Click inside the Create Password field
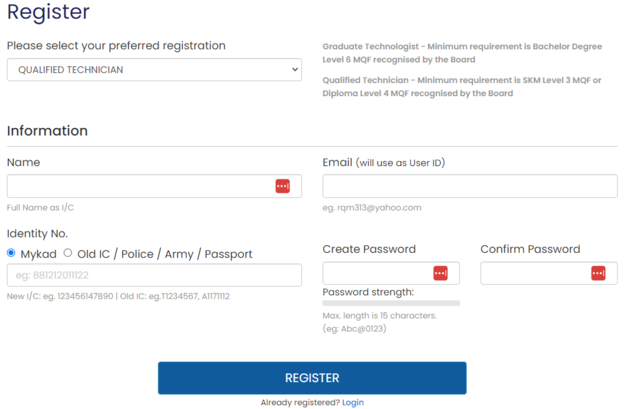624x409 pixels. pos(376,273)
